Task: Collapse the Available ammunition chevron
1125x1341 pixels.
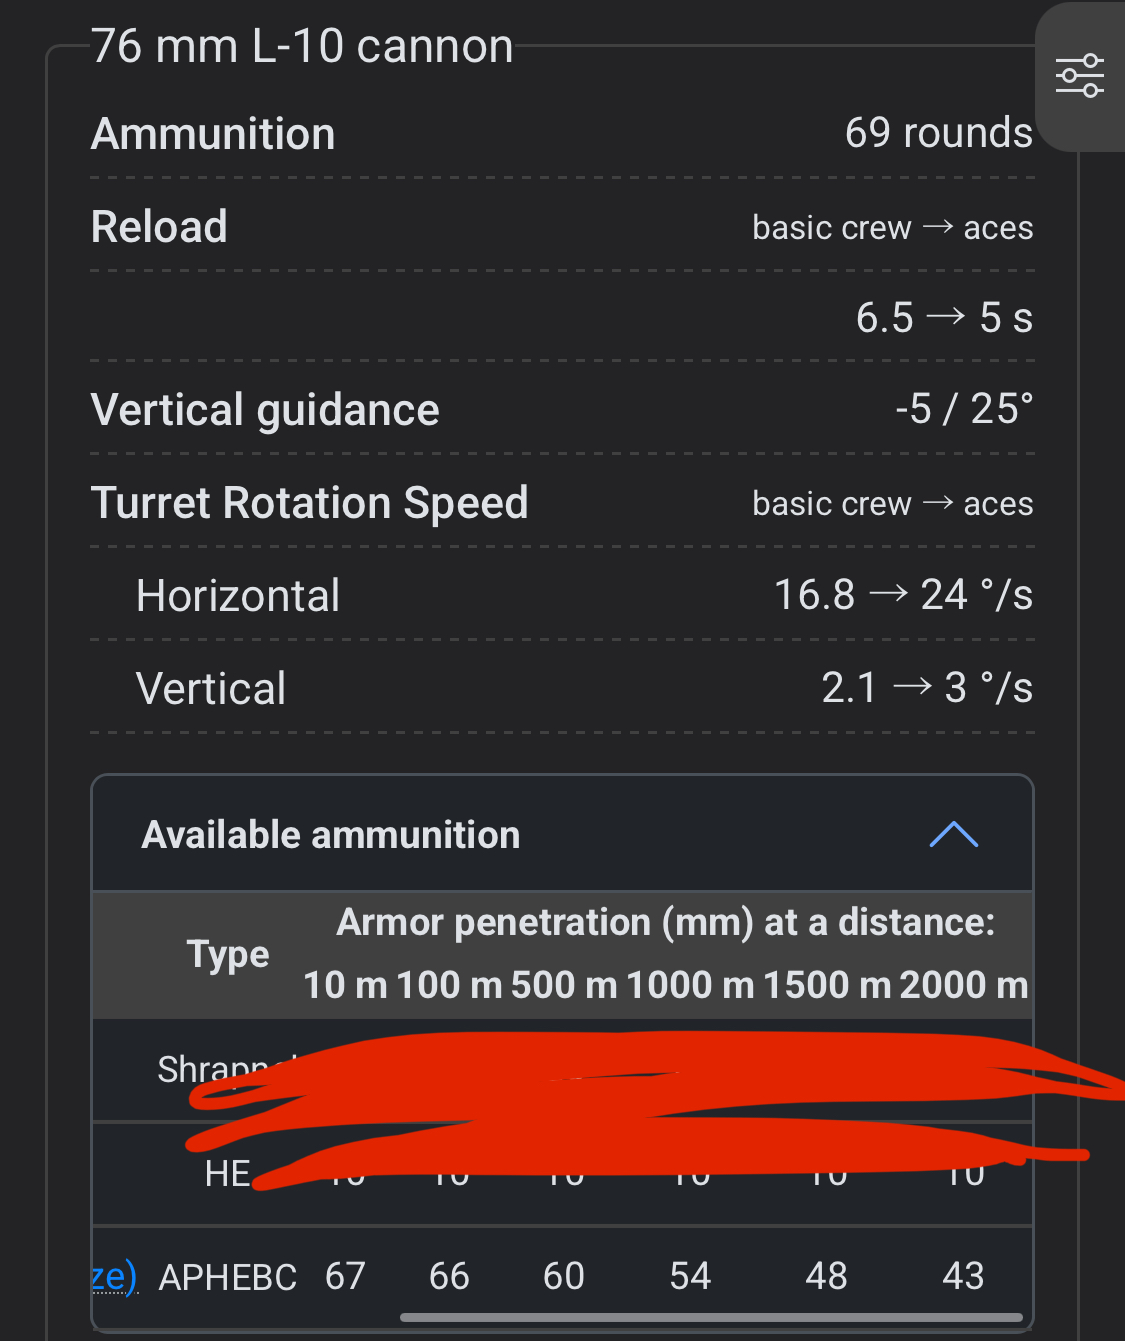Action: tap(953, 835)
